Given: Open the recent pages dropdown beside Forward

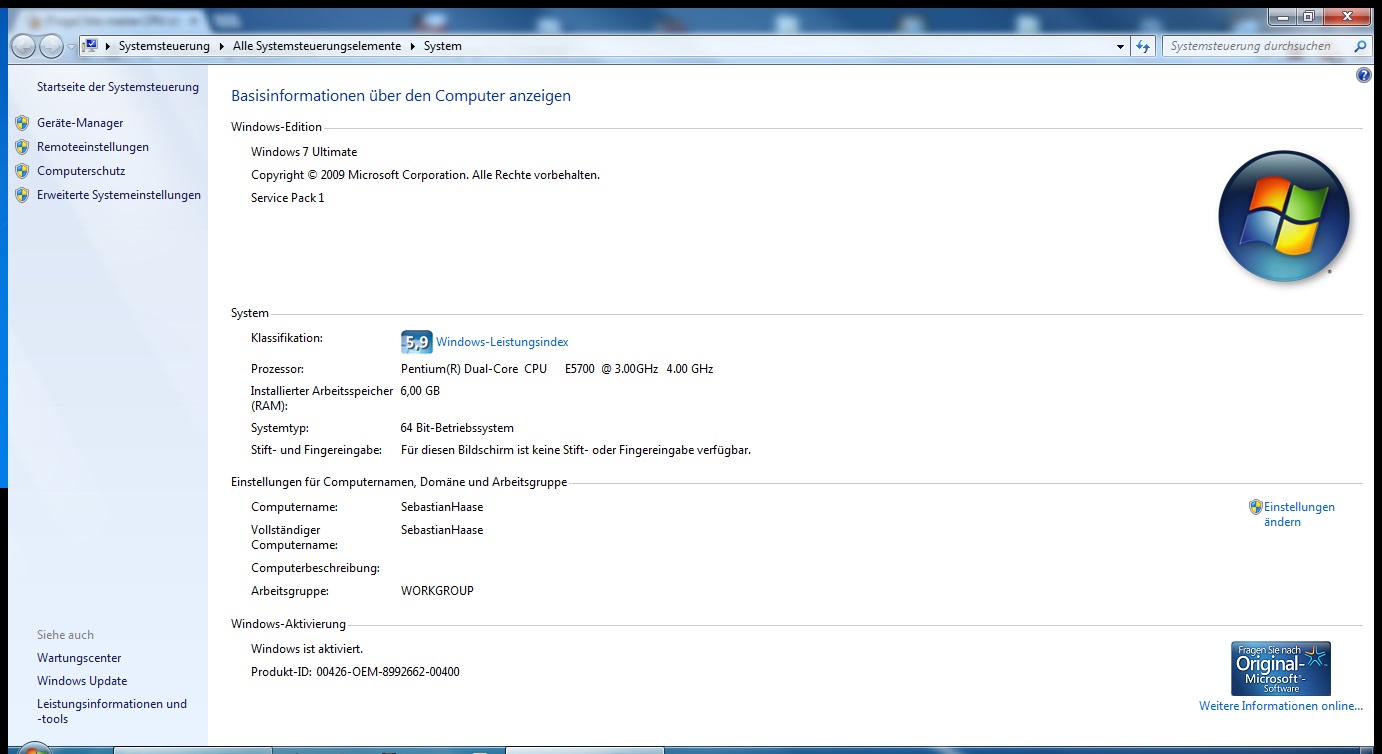Looking at the screenshot, I should (x=71, y=47).
